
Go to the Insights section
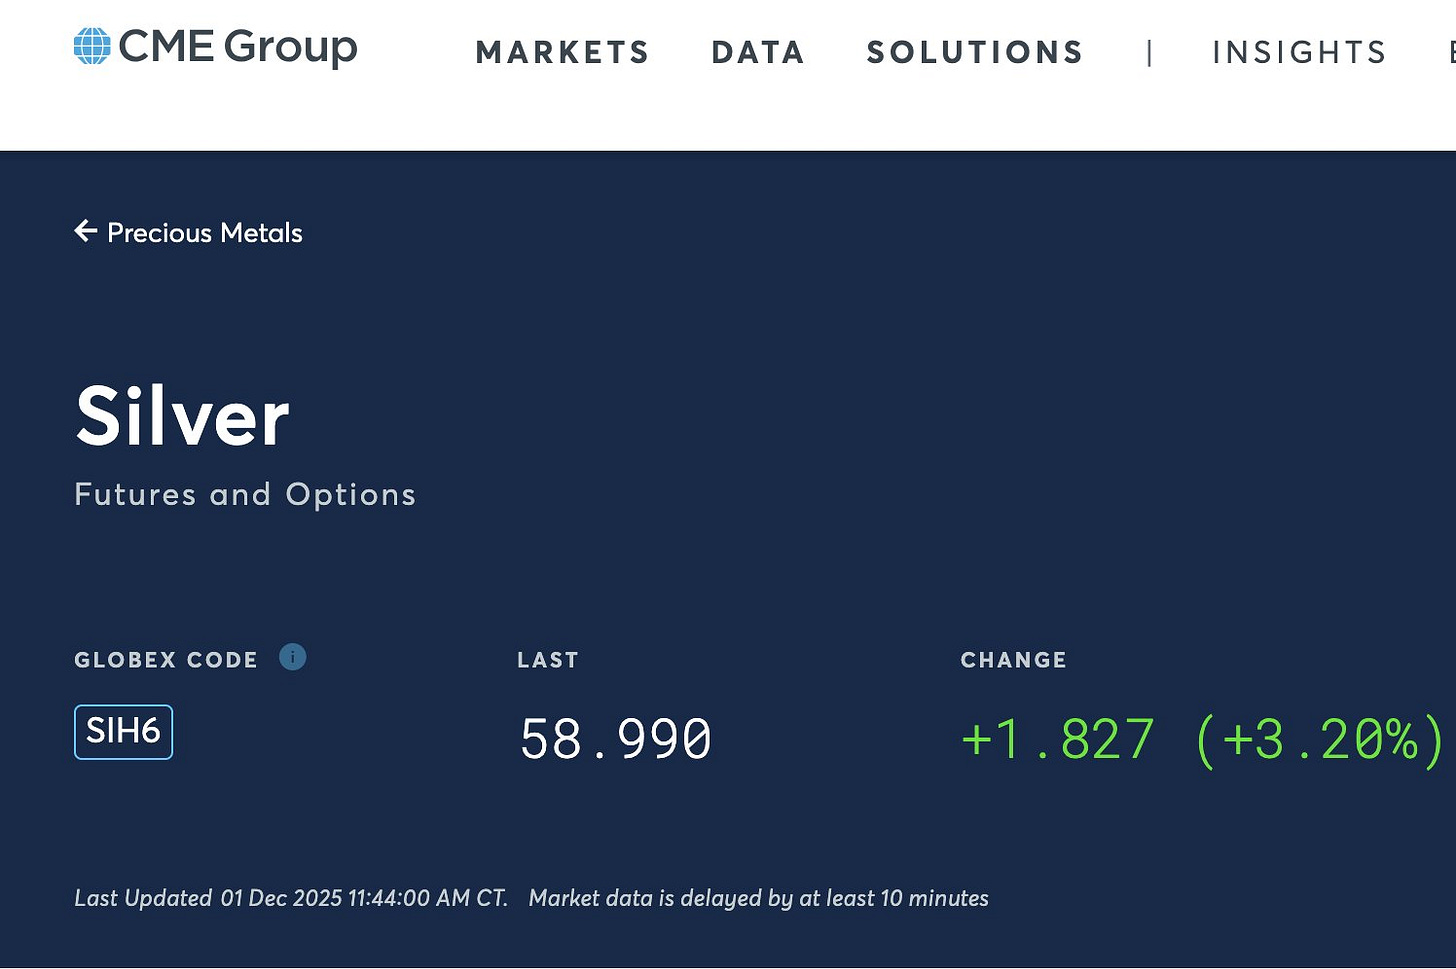click(1299, 52)
